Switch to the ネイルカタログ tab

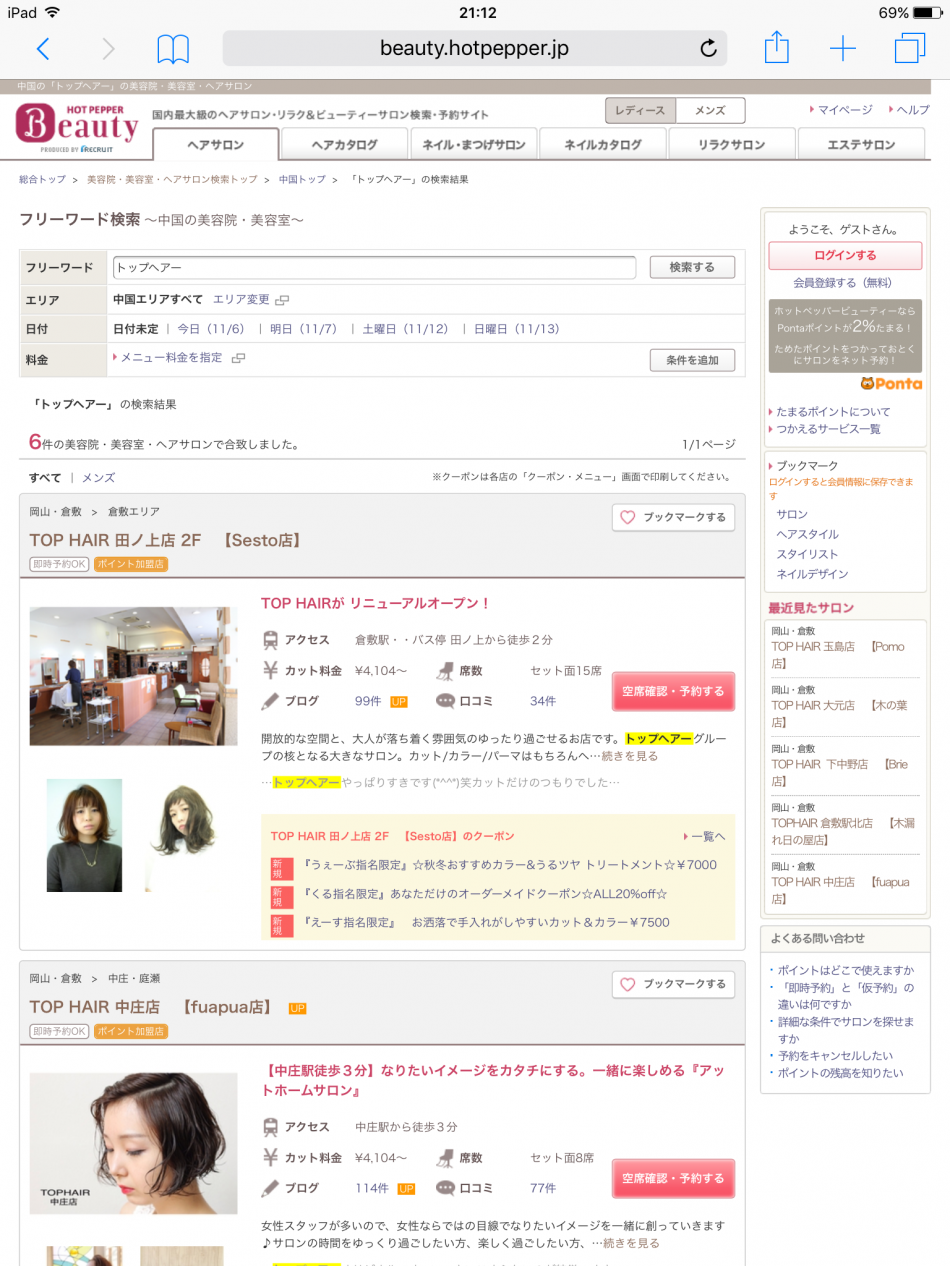pyautogui.click(x=603, y=144)
